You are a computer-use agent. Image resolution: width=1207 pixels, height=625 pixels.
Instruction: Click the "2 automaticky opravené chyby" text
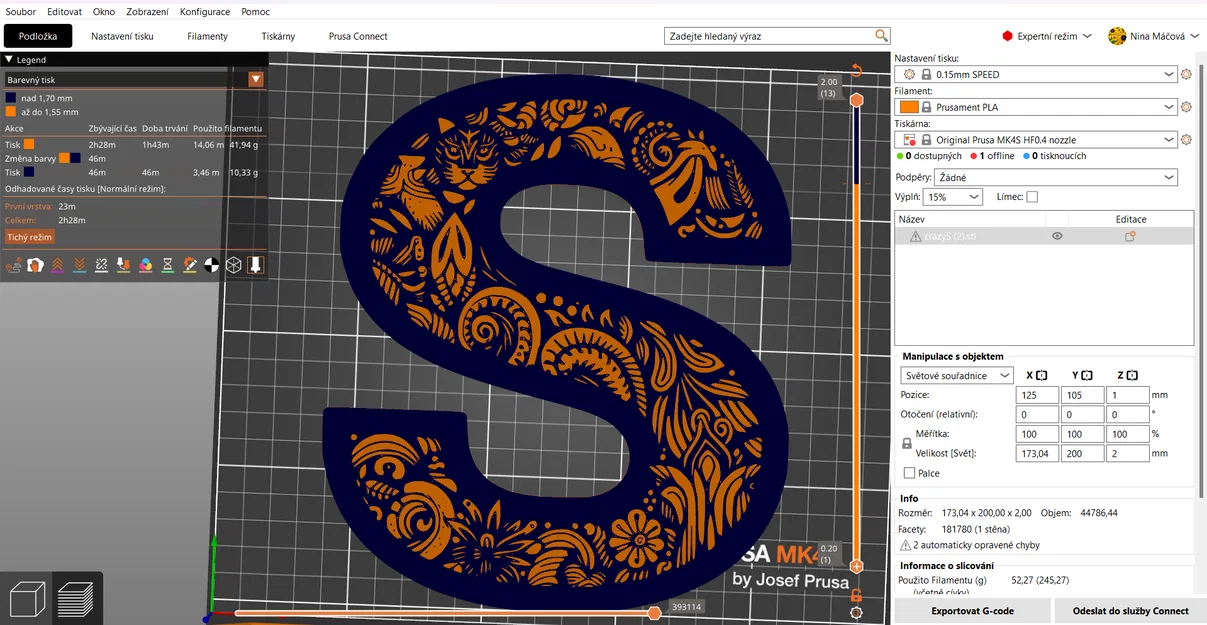pos(976,545)
